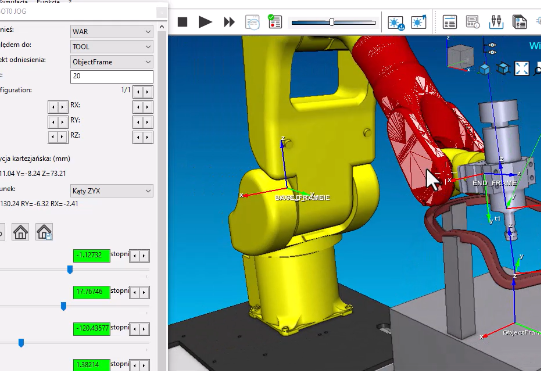
Task: Fast-forward the simulation
Action: 229,22
